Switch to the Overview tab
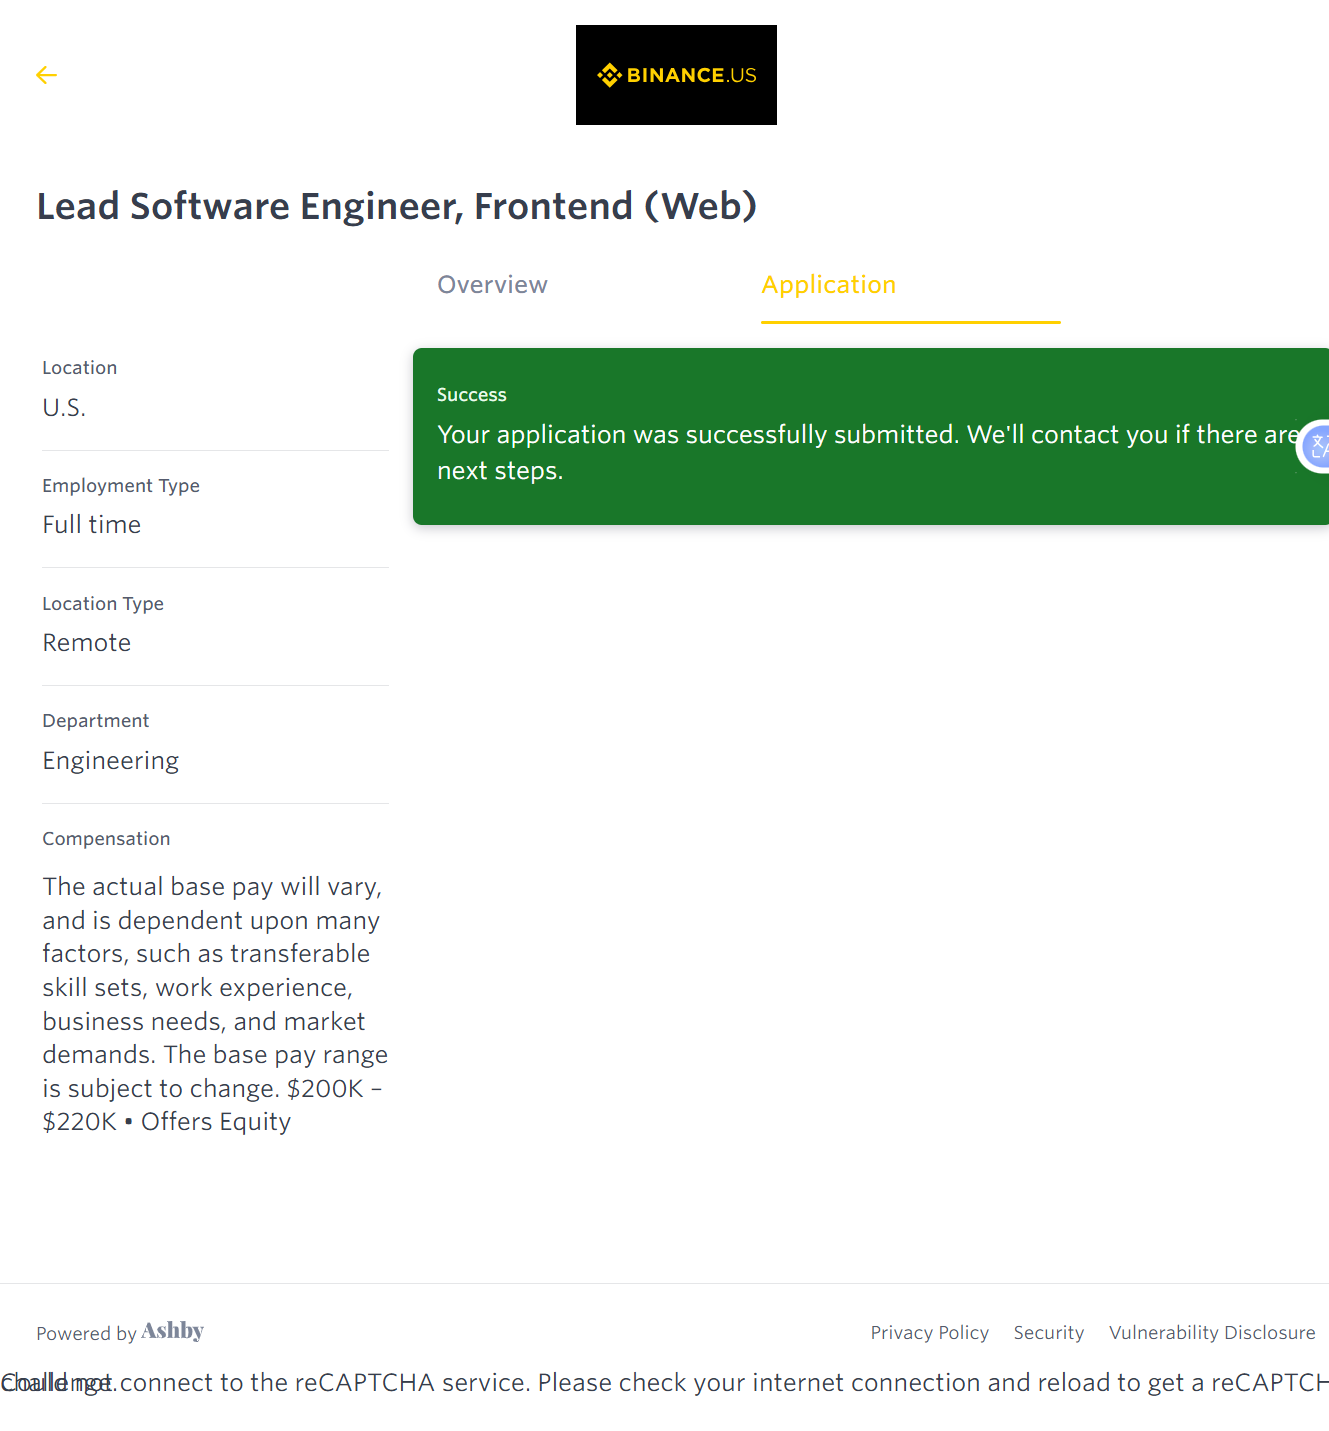 click(492, 285)
